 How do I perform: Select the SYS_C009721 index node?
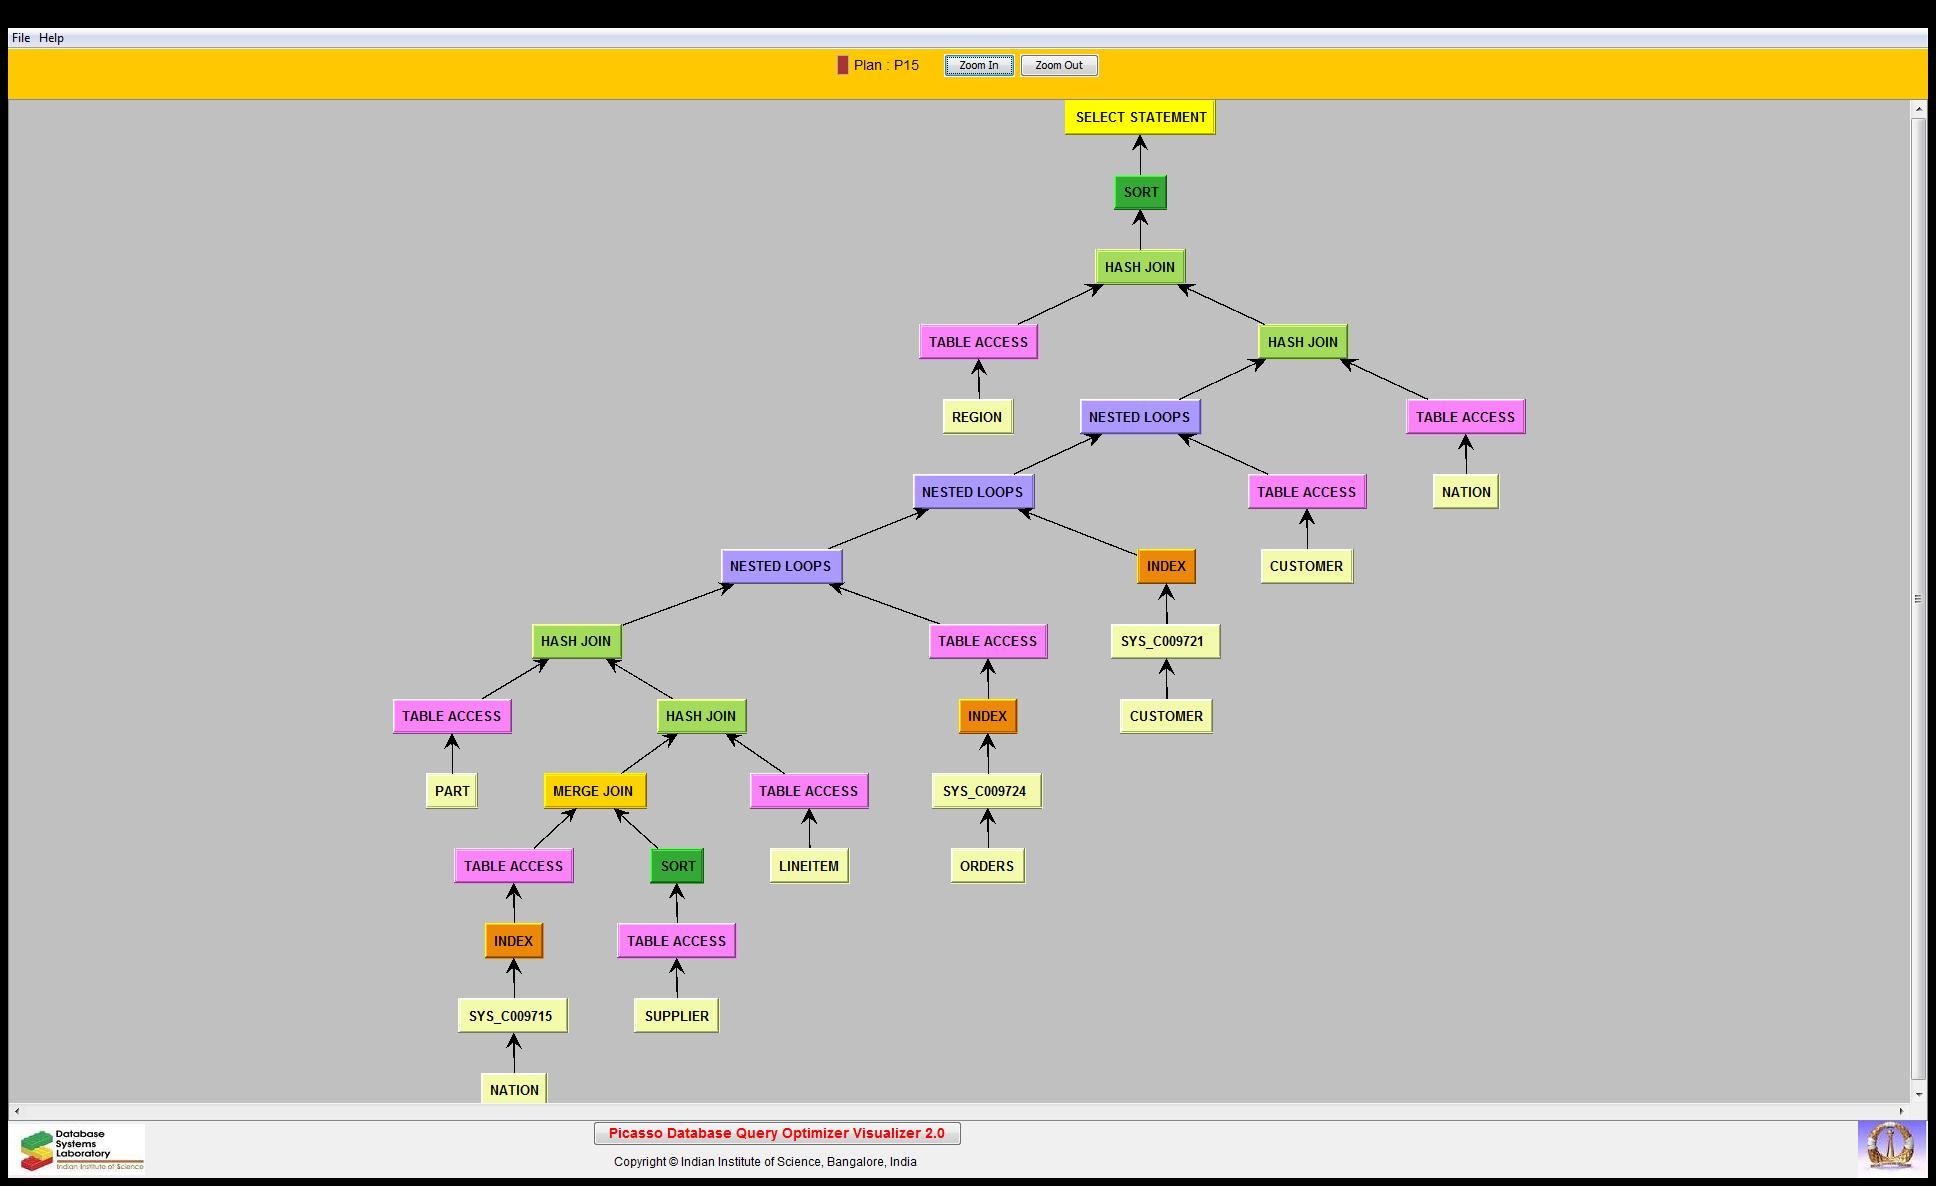coord(1163,641)
